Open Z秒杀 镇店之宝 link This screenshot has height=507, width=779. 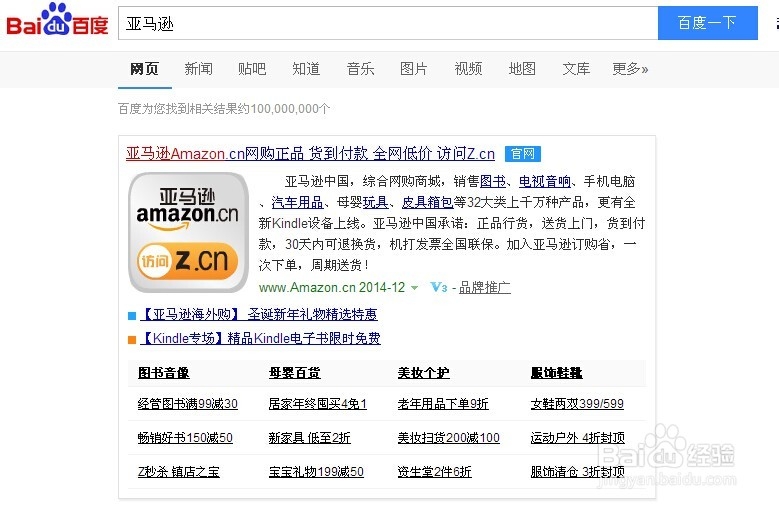click(179, 471)
